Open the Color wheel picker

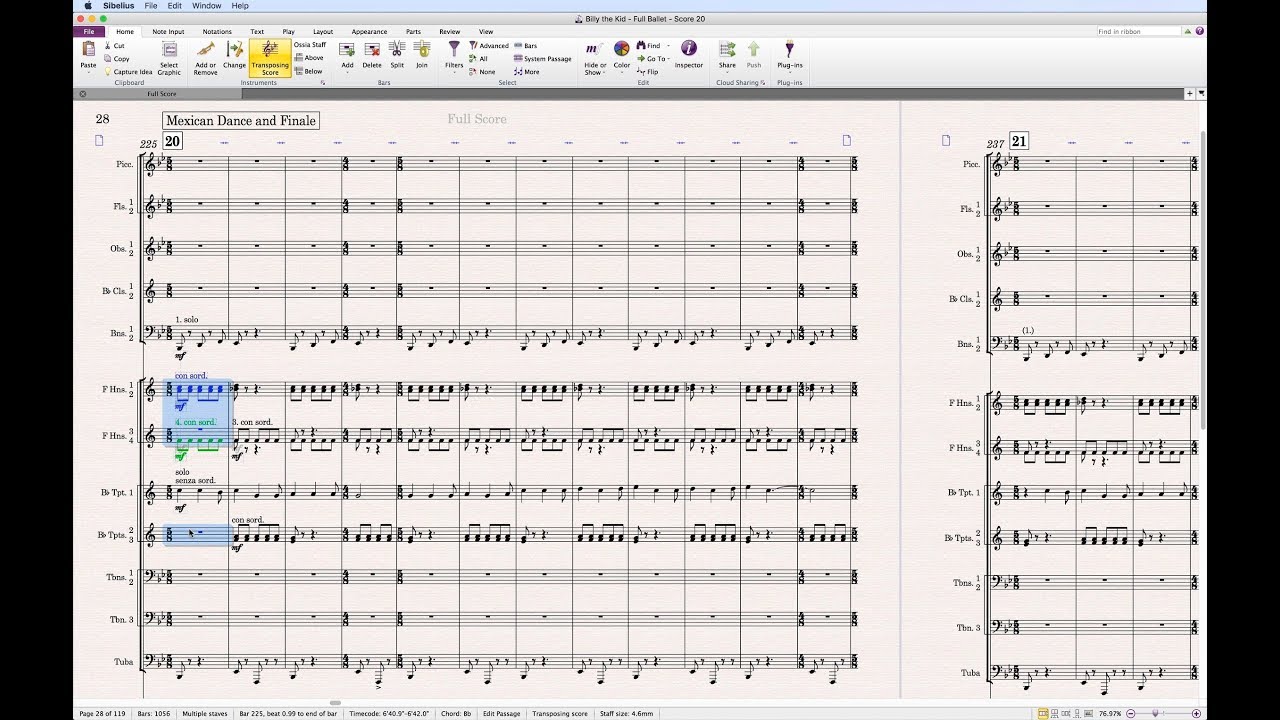point(622,49)
